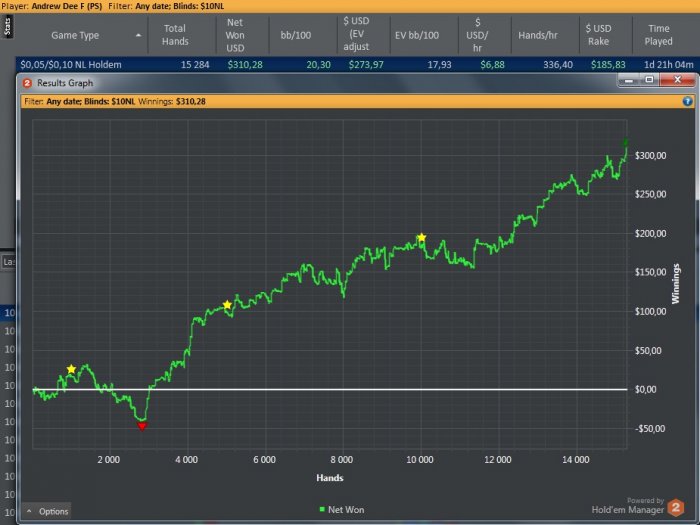Screen dimensions: 700x525
Task: Sort by the Total Hands column
Action: tap(175, 35)
